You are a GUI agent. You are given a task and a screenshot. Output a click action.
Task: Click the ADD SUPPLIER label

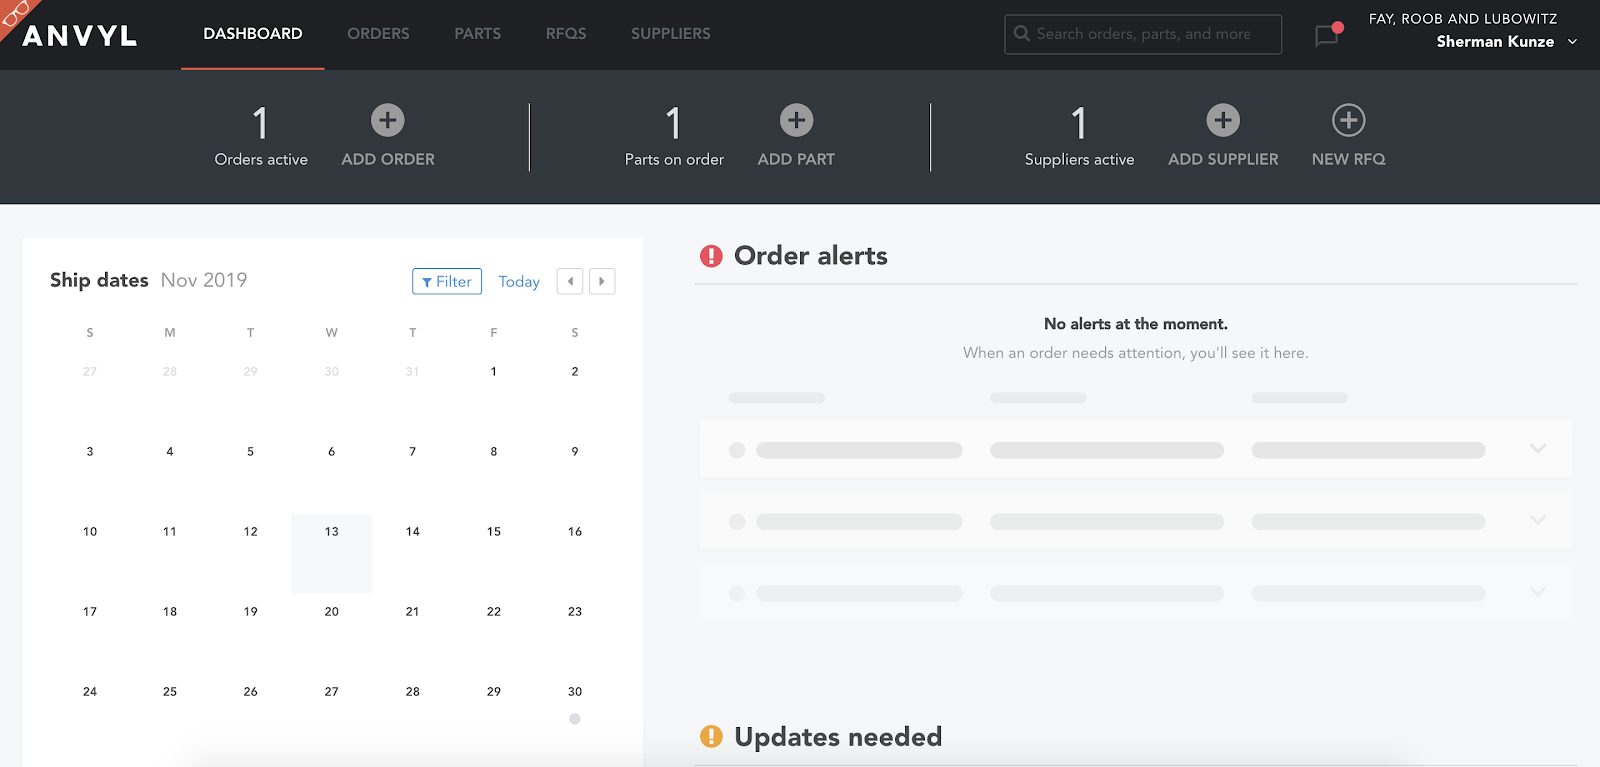[x=1223, y=159]
